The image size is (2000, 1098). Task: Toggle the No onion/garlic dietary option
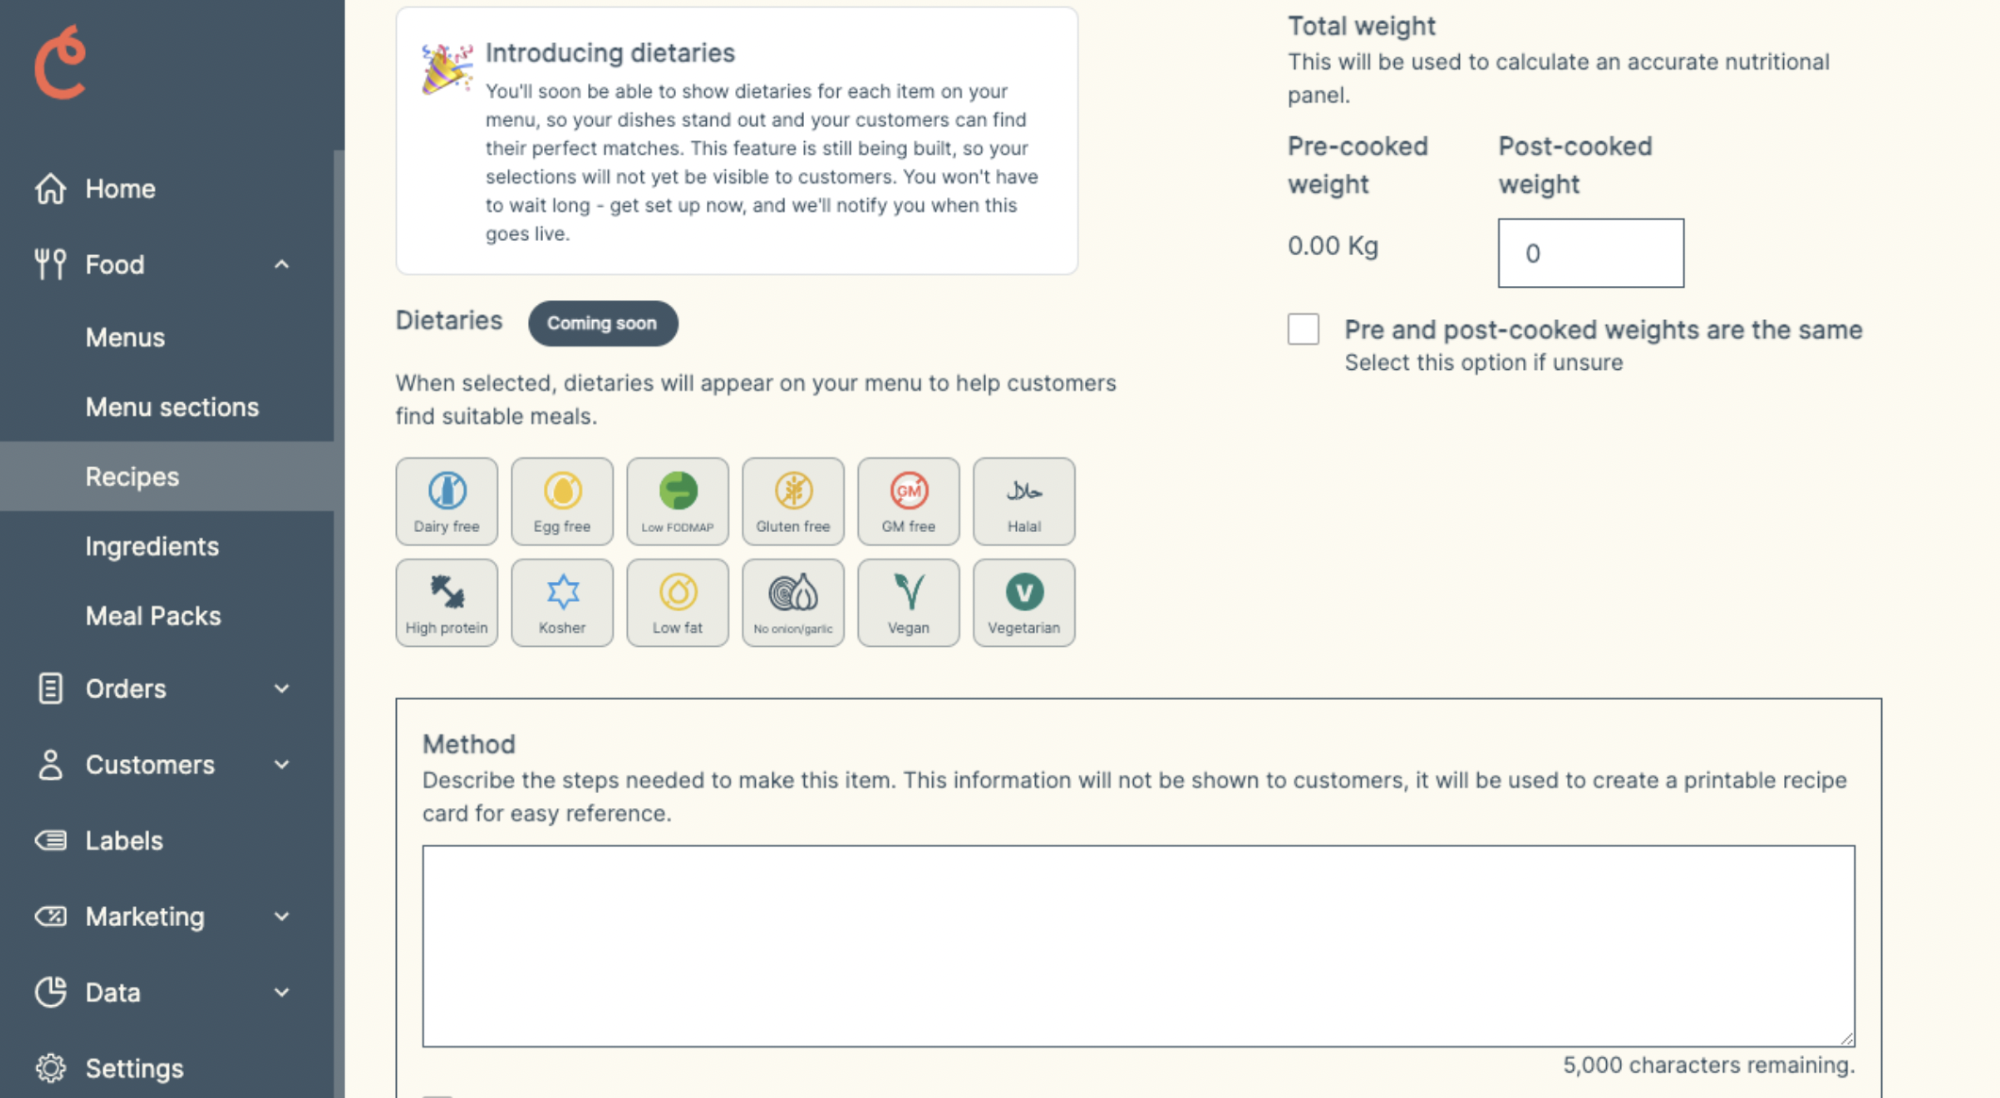click(x=792, y=602)
